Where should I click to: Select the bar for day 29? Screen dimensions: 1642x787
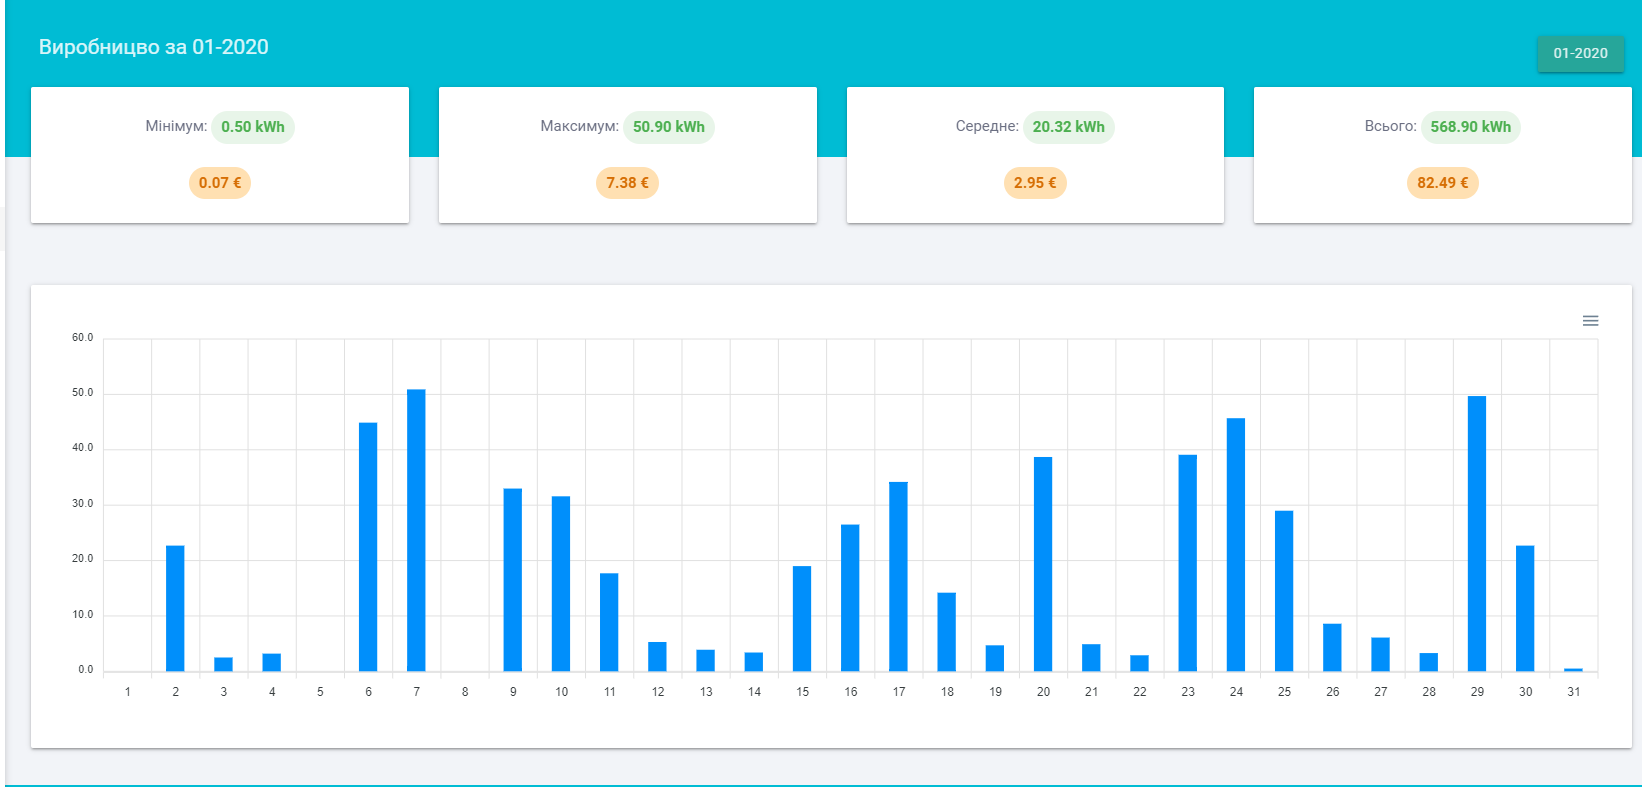click(1477, 533)
